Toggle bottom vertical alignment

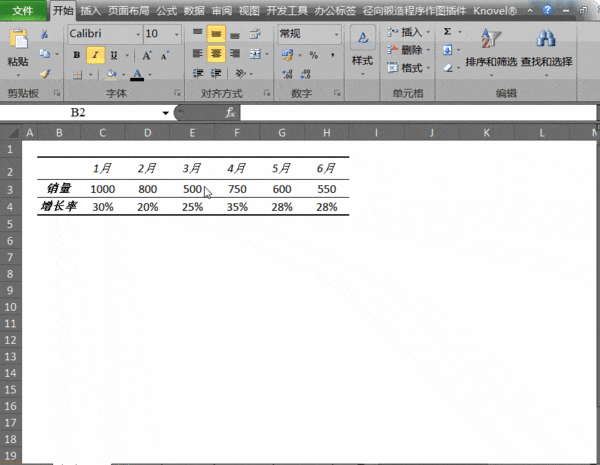pyautogui.click(x=235, y=34)
